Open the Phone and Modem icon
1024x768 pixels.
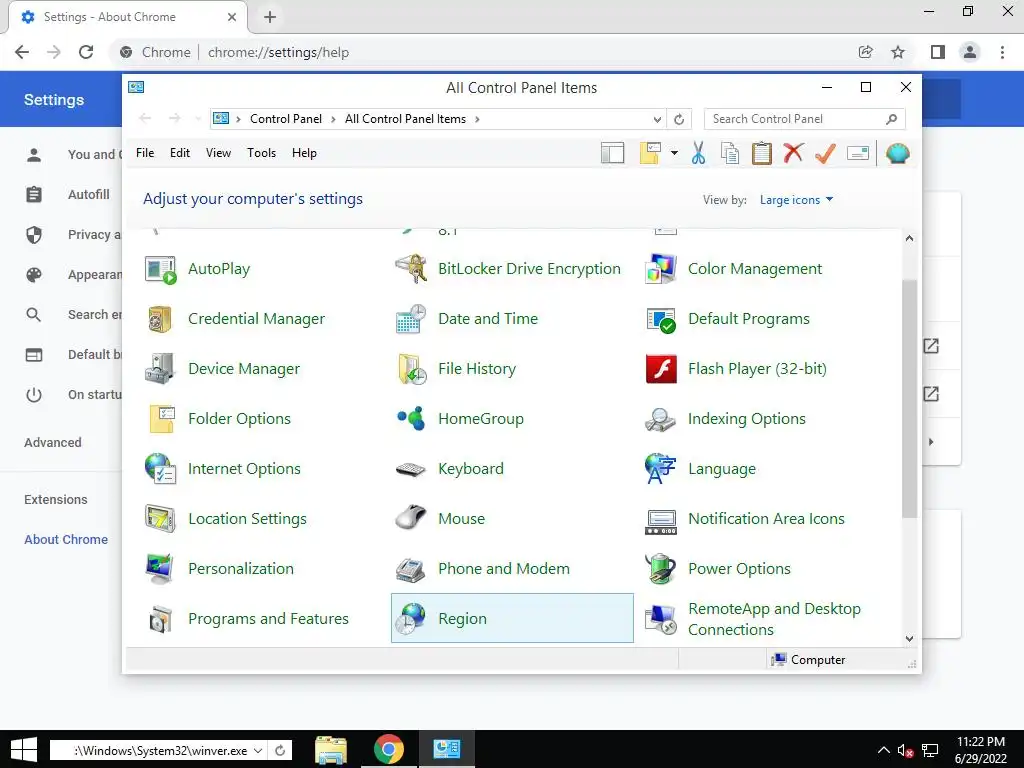coord(411,569)
